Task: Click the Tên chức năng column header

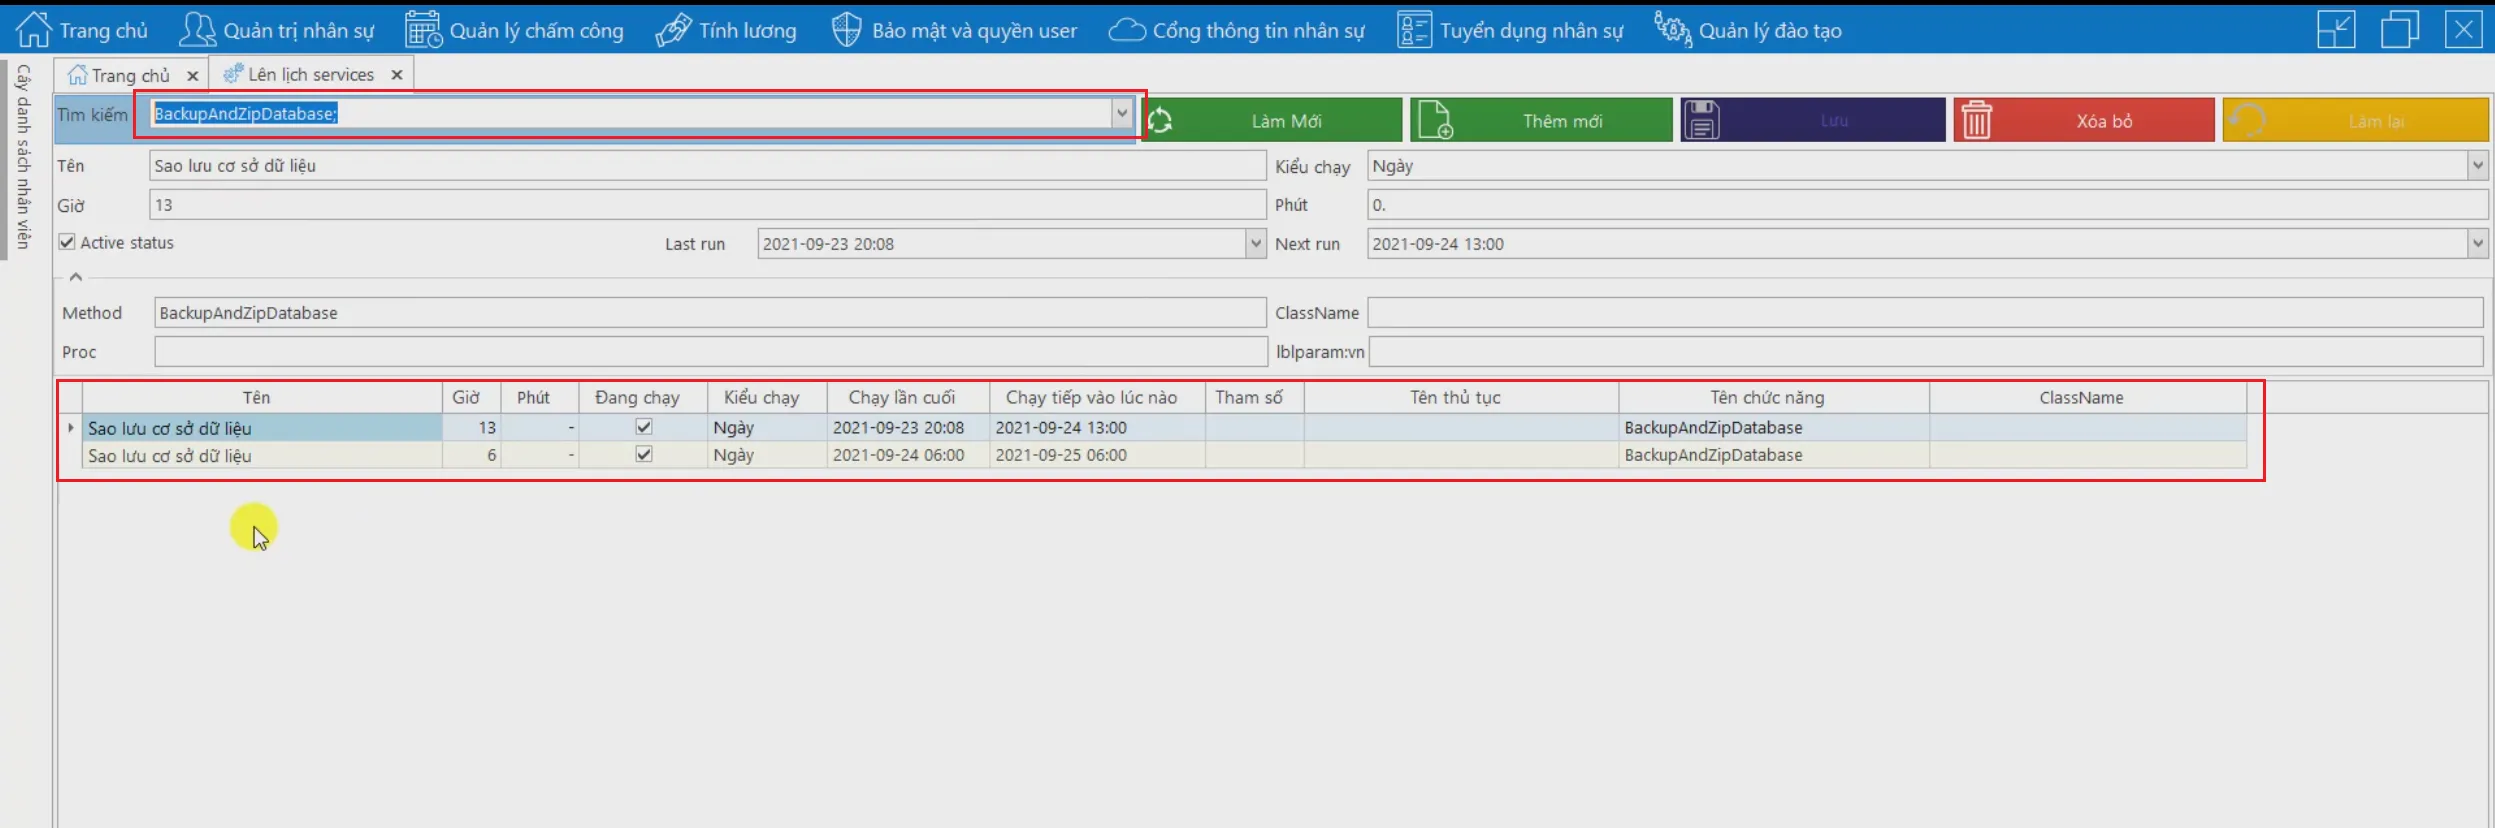Action: pos(1774,397)
